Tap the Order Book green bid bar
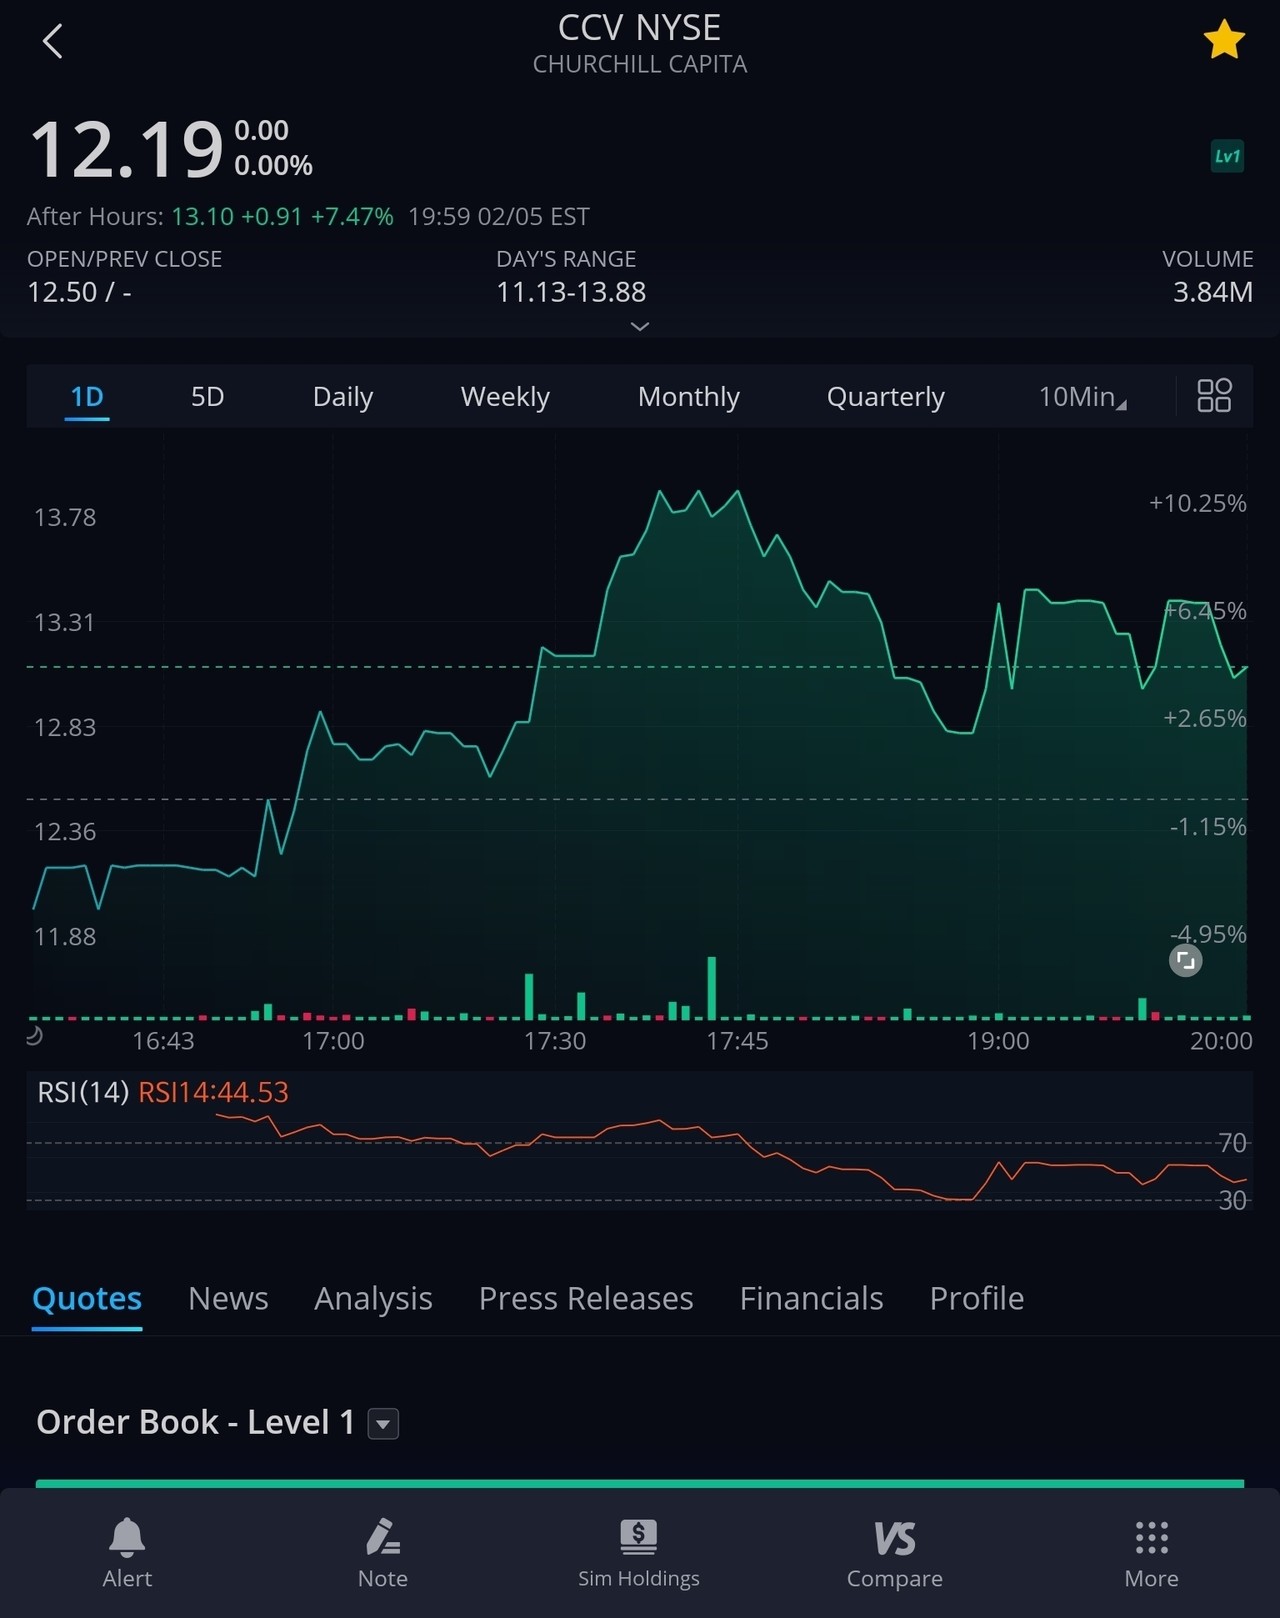The image size is (1280, 1618). [x=640, y=1483]
